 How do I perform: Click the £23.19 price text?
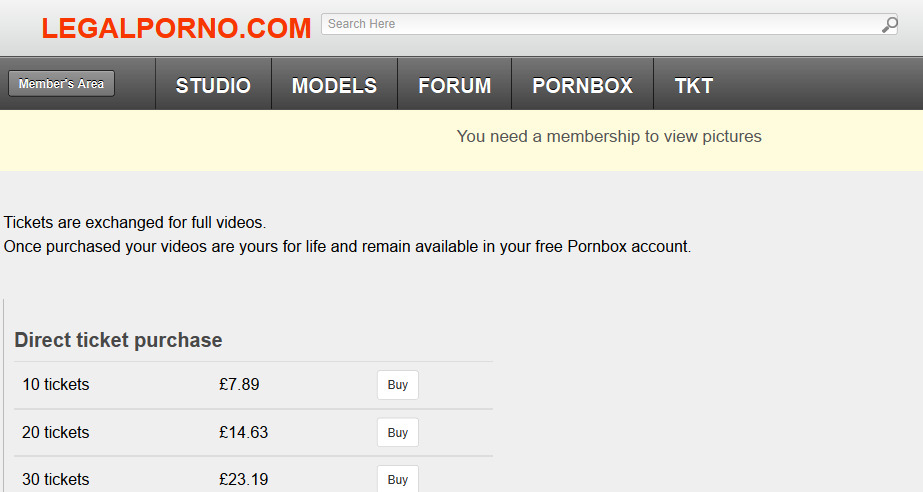(243, 480)
